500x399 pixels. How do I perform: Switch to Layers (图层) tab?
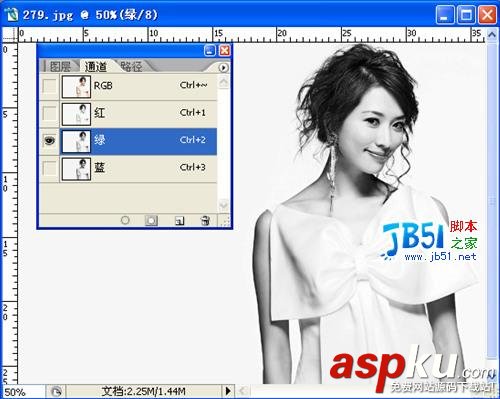pos(60,66)
